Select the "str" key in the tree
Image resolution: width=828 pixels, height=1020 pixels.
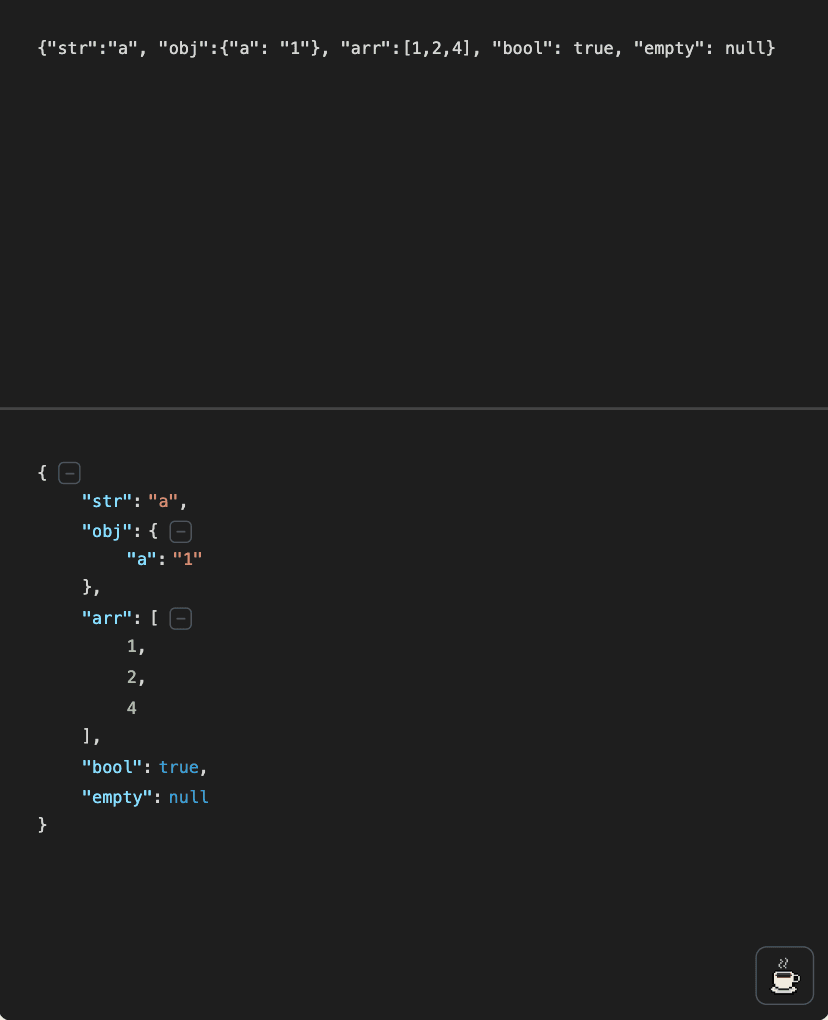click(106, 501)
